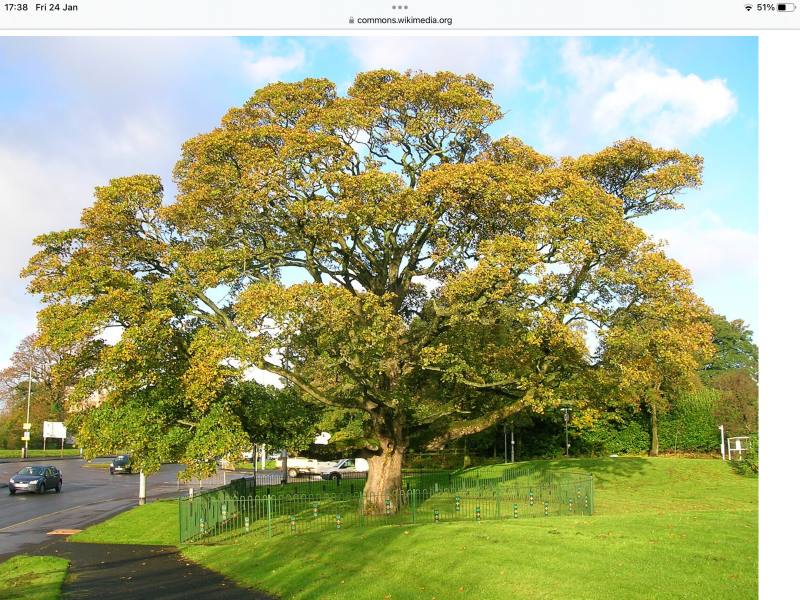Screen dimensions: 800x600
Task: Tap the yellow signs on the left pole
Action: click(26, 429)
